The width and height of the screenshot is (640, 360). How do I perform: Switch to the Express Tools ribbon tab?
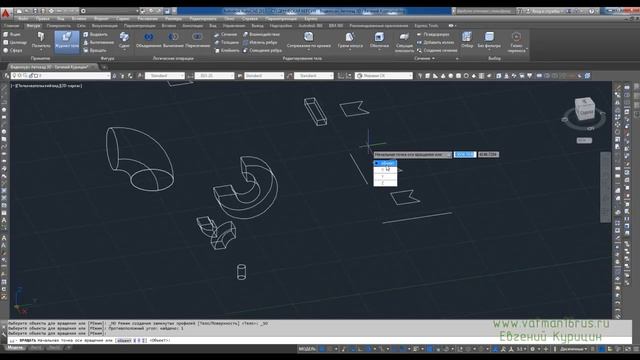(x=427, y=26)
